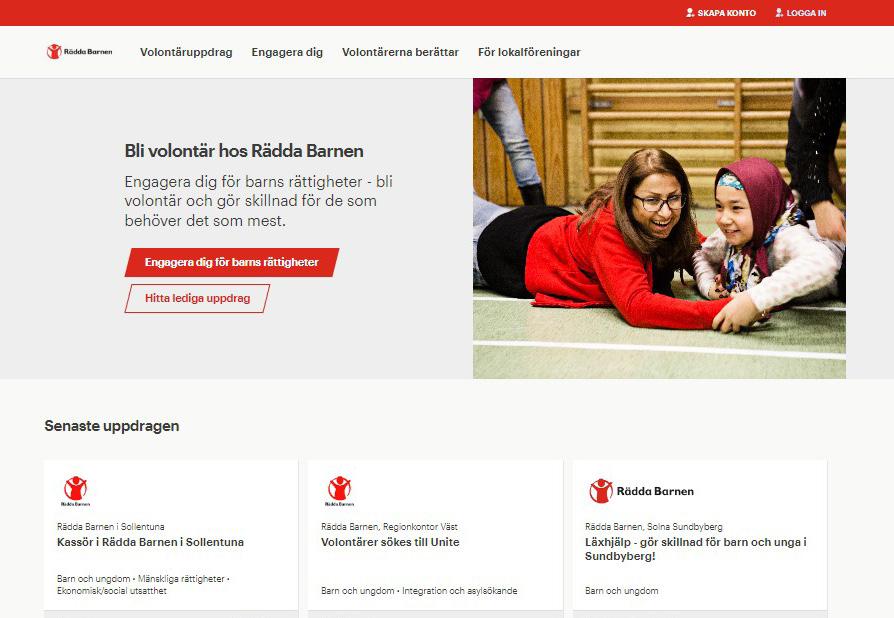Click the logo on the Unite card
Image resolution: width=894 pixels, height=618 pixels.
[339, 491]
